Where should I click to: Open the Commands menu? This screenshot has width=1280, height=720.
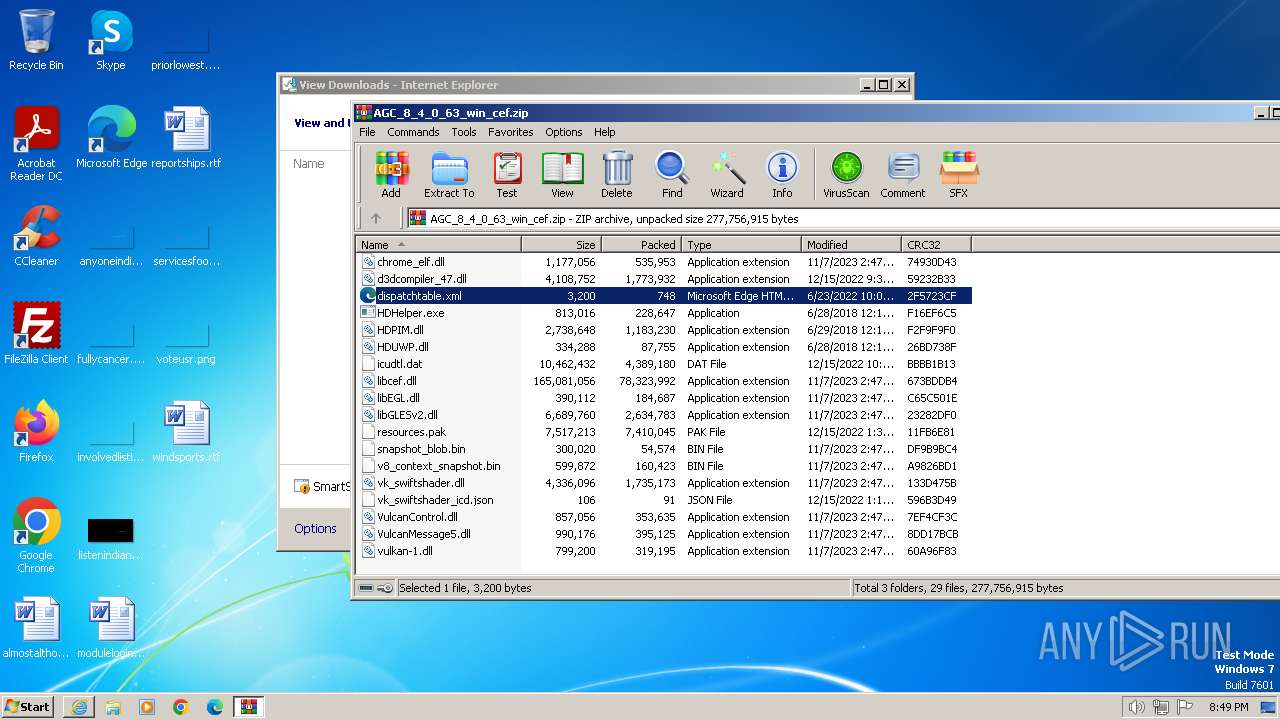413,132
